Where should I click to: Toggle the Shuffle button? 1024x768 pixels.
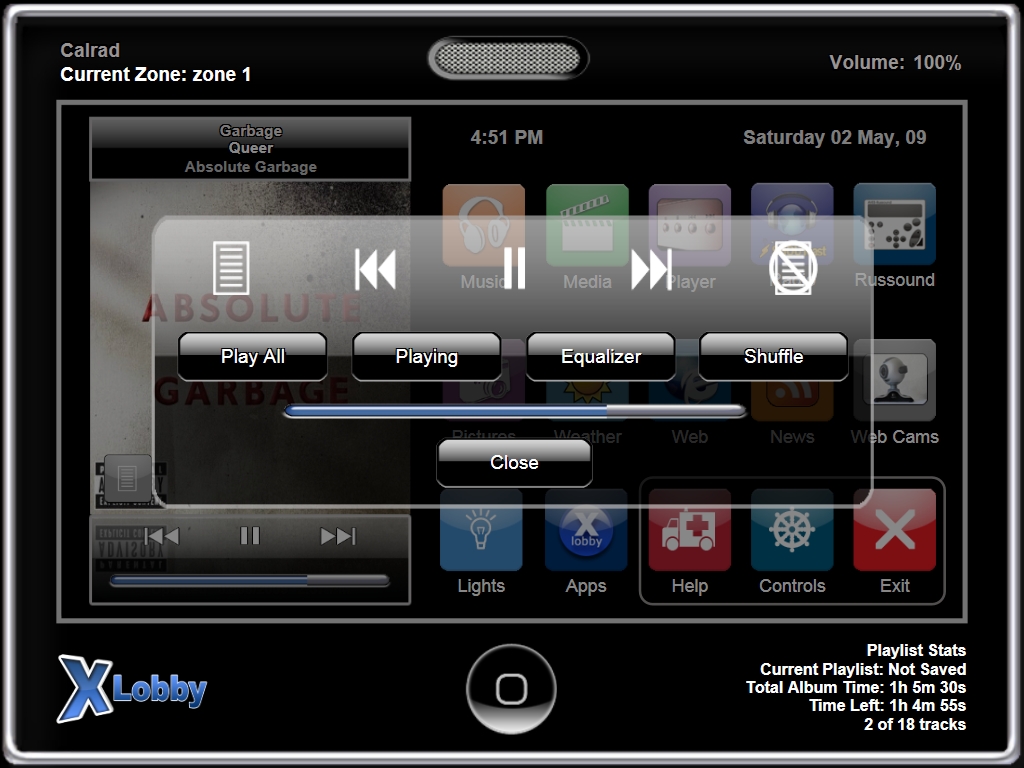[774, 357]
